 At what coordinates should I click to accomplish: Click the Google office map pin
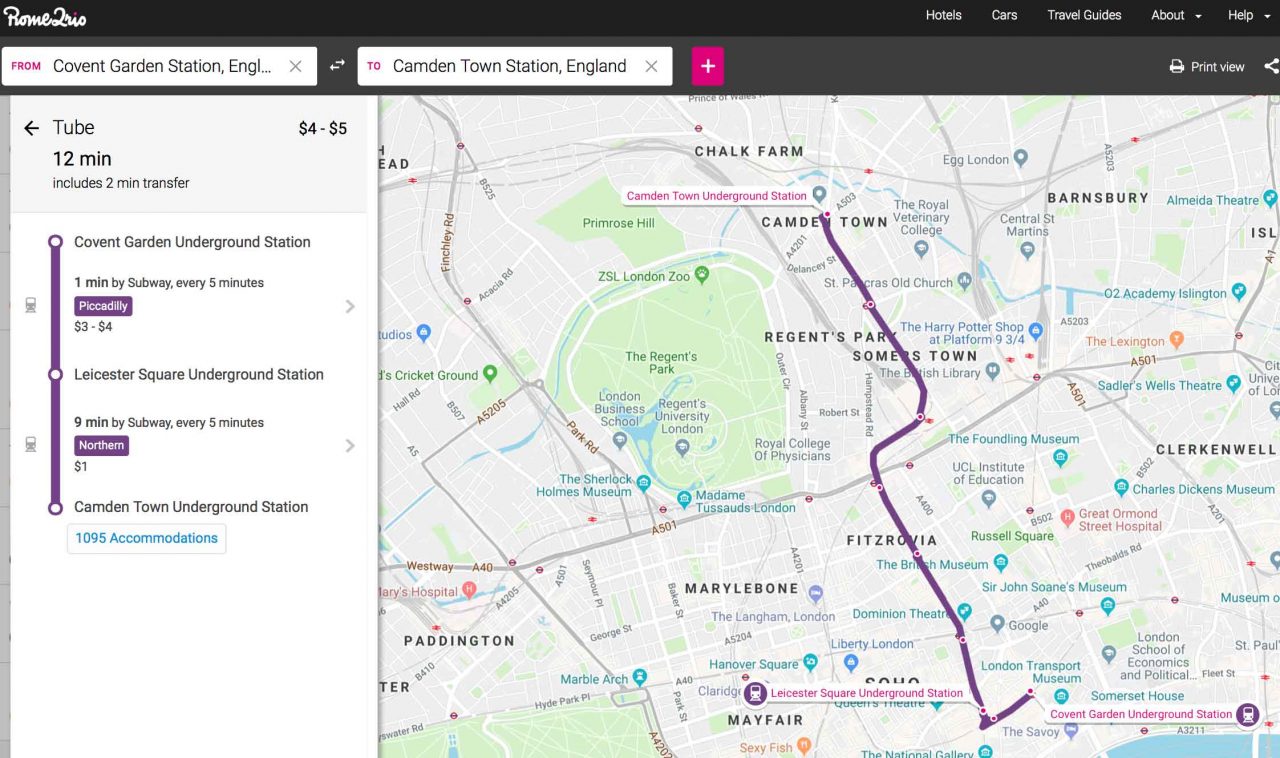997,624
